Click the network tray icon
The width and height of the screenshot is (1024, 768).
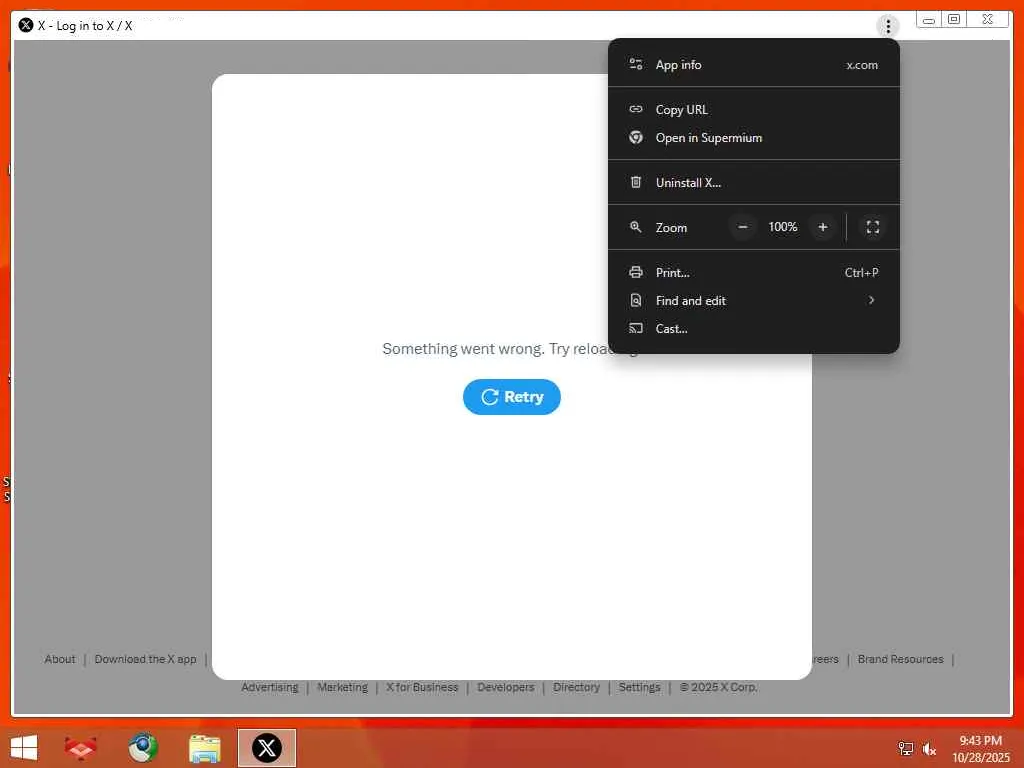pyautogui.click(x=905, y=748)
